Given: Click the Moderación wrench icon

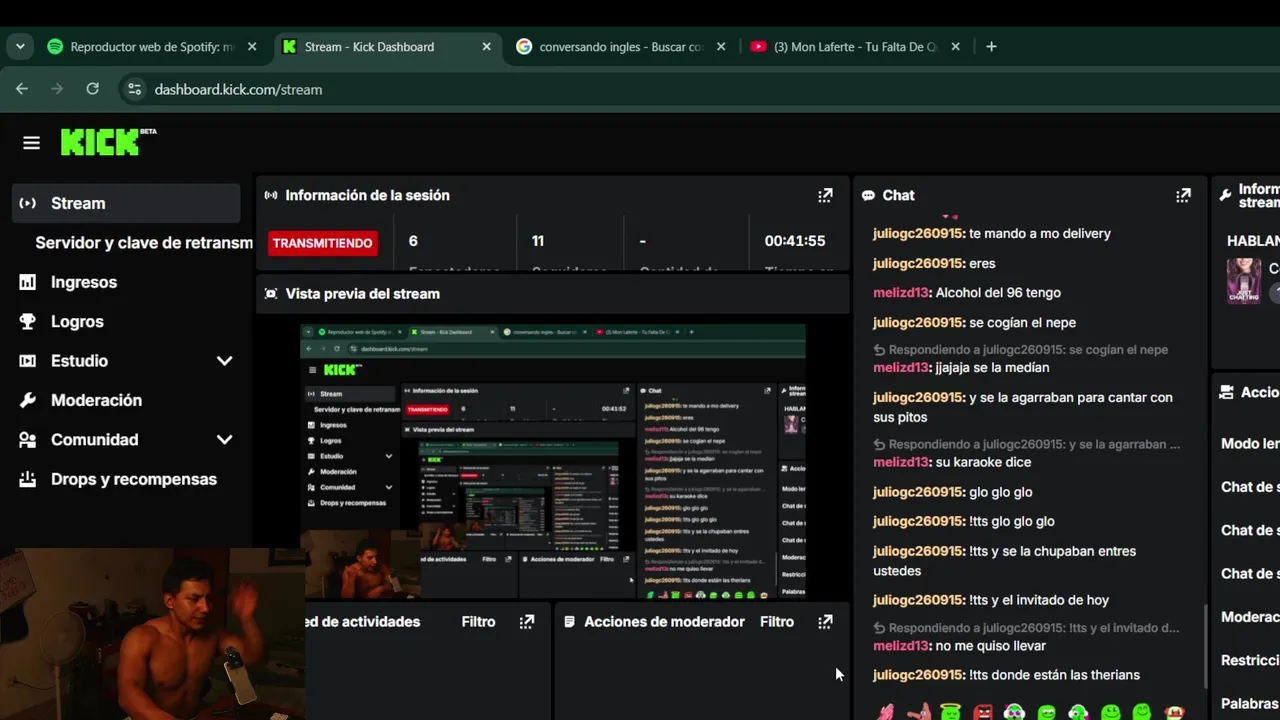Looking at the screenshot, I should tap(28, 400).
